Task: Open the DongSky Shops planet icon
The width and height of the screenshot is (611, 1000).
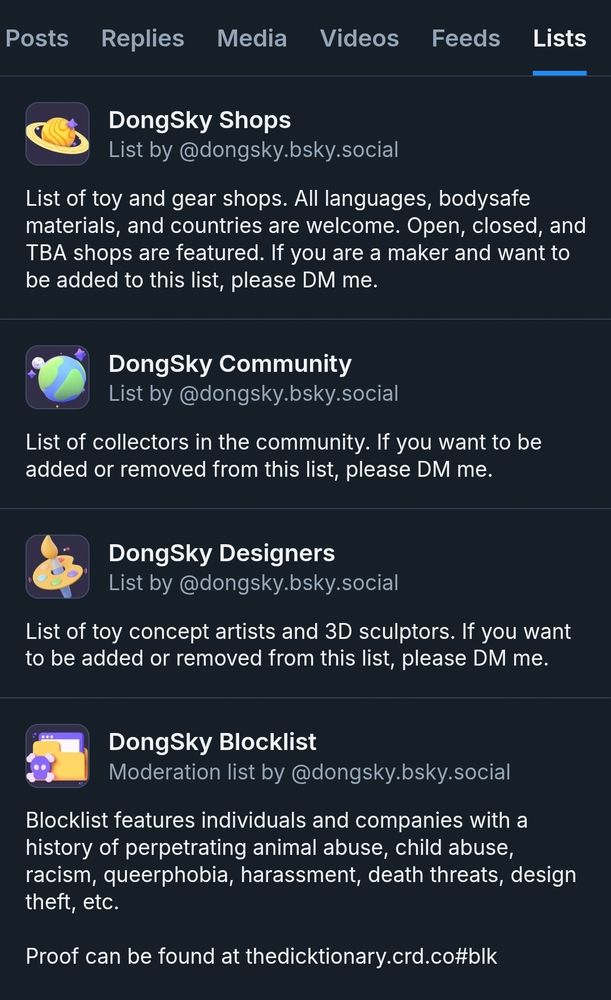Action: pyautogui.click(x=57, y=134)
